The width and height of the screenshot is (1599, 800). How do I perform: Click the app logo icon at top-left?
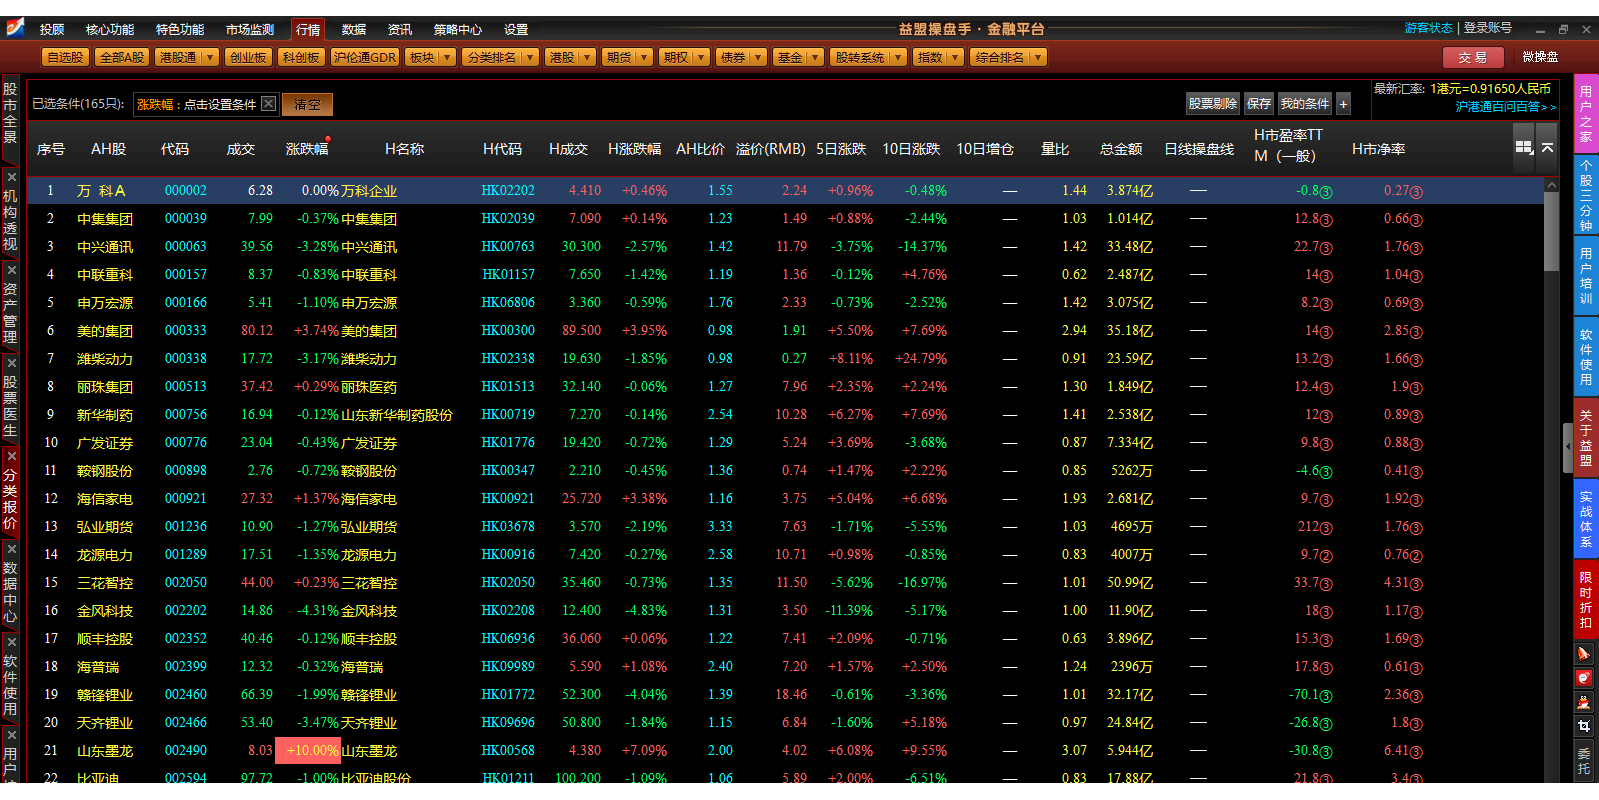point(15,28)
